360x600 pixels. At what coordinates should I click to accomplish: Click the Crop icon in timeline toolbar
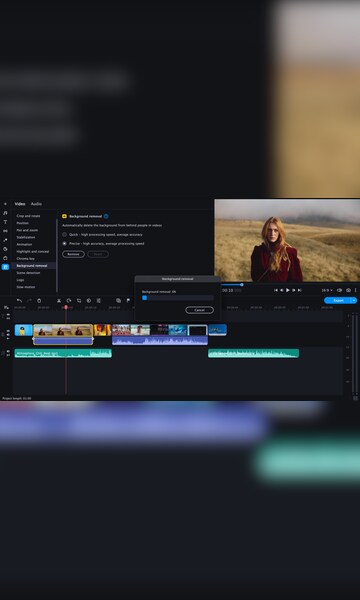[79, 301]
